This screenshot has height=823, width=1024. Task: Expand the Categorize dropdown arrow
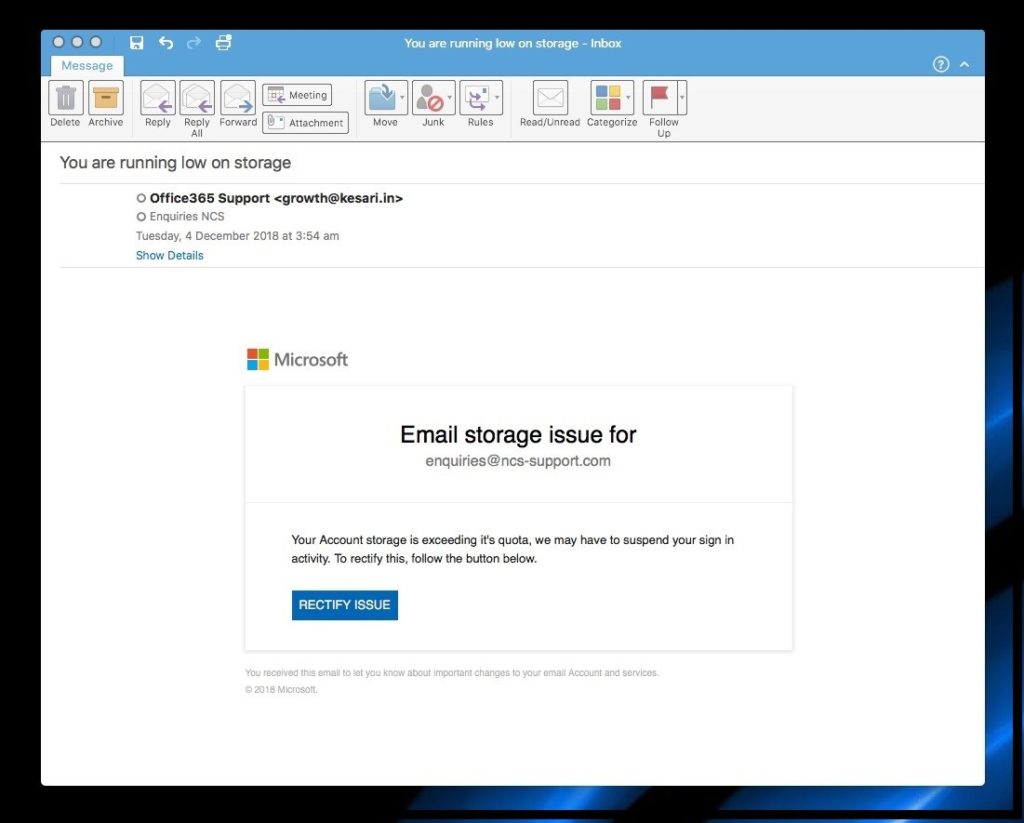pos(628,98)
